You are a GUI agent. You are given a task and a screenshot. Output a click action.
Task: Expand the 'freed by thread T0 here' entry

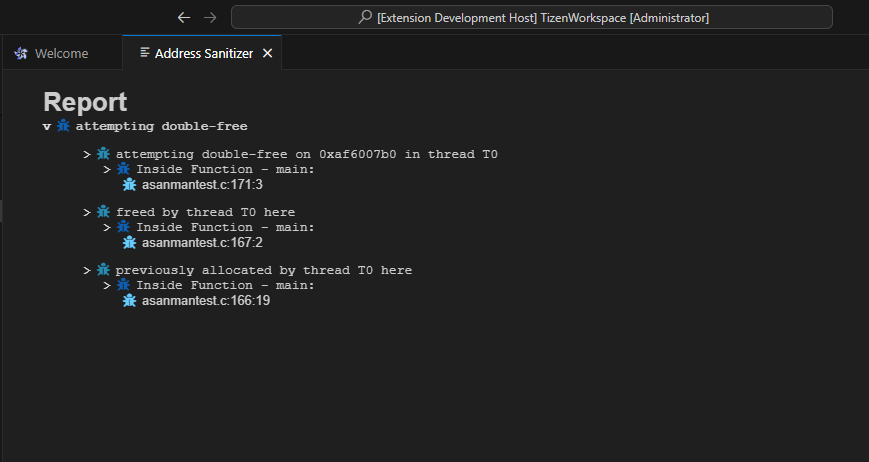88,213
